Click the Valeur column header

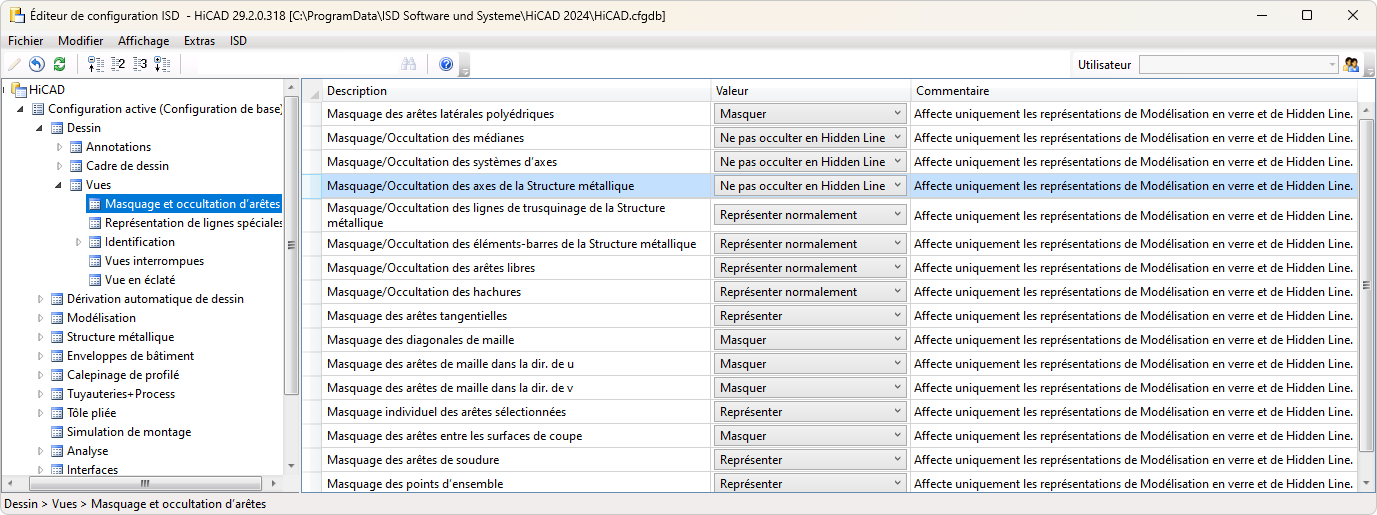click(x=810, y=91)
